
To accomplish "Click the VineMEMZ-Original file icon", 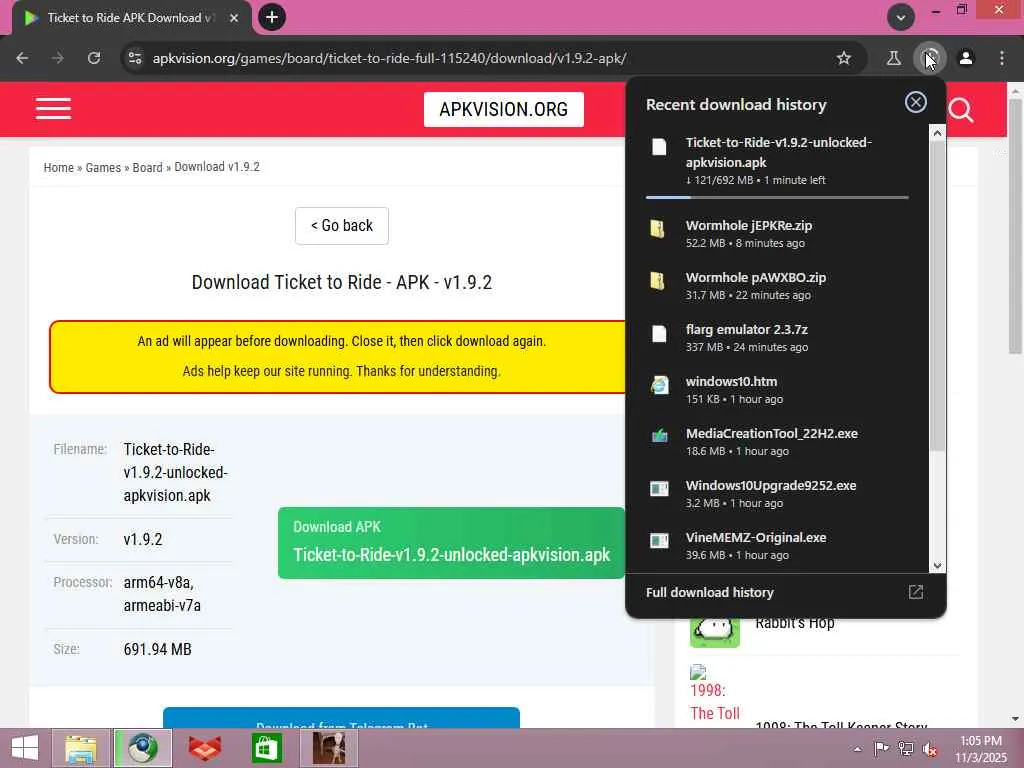I will click(659, 540).
